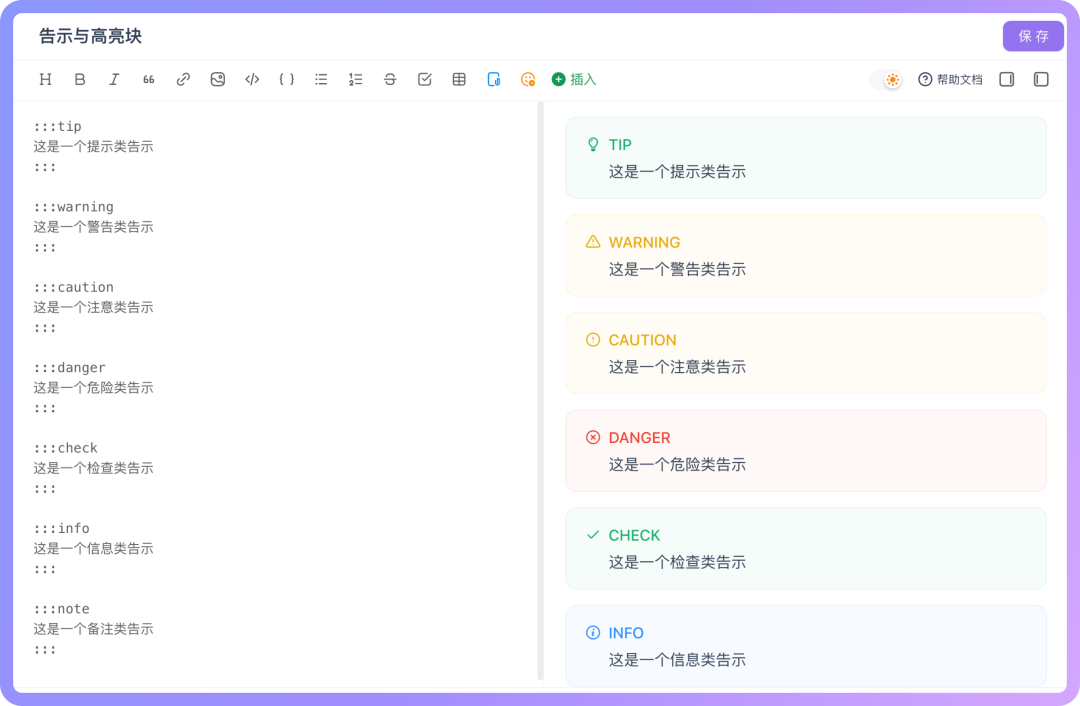Insert a hyperlink
1080x706 pixels.
coord(183,79)
